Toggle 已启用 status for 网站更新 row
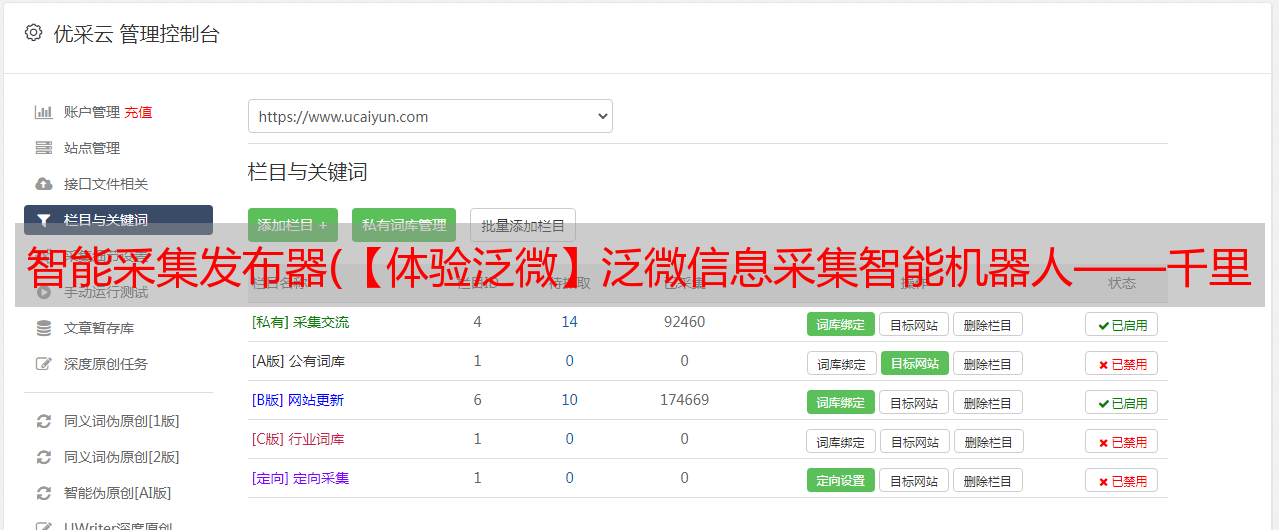The image size is (1279, 530). [x=1121, y=402]
